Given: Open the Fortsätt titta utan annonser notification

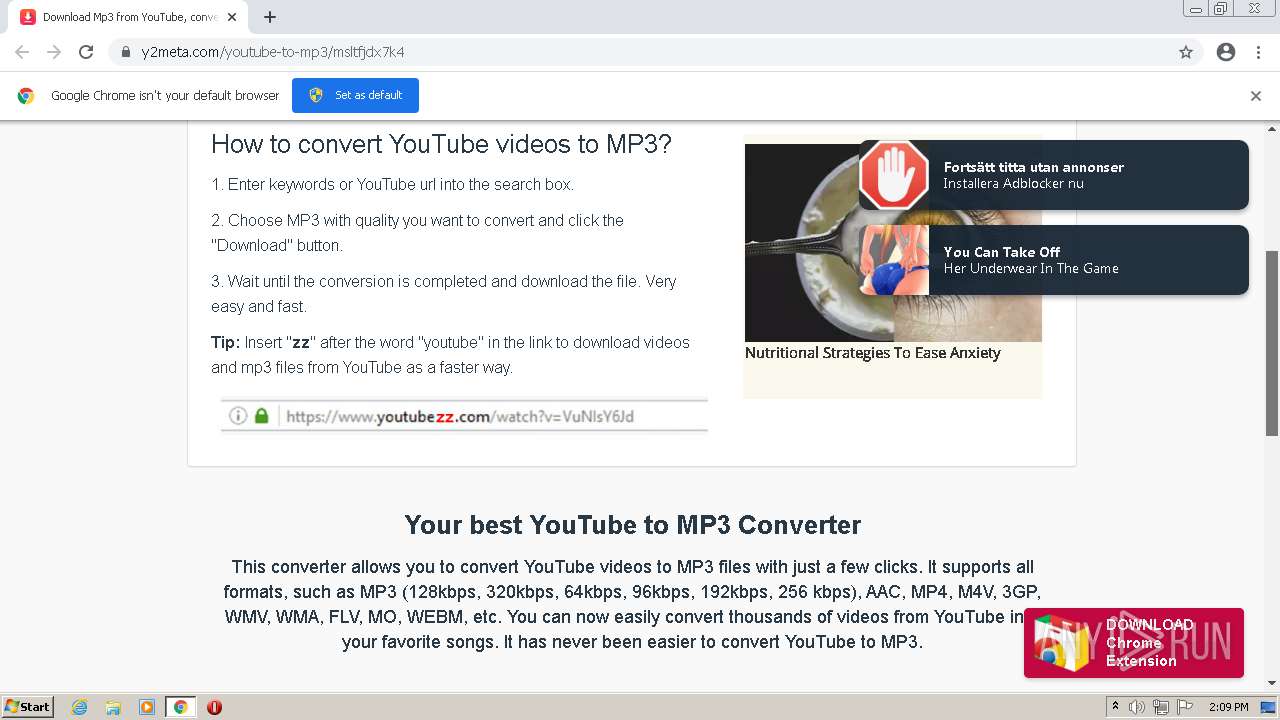Looking at the screenshot, I should [1054, 175].
